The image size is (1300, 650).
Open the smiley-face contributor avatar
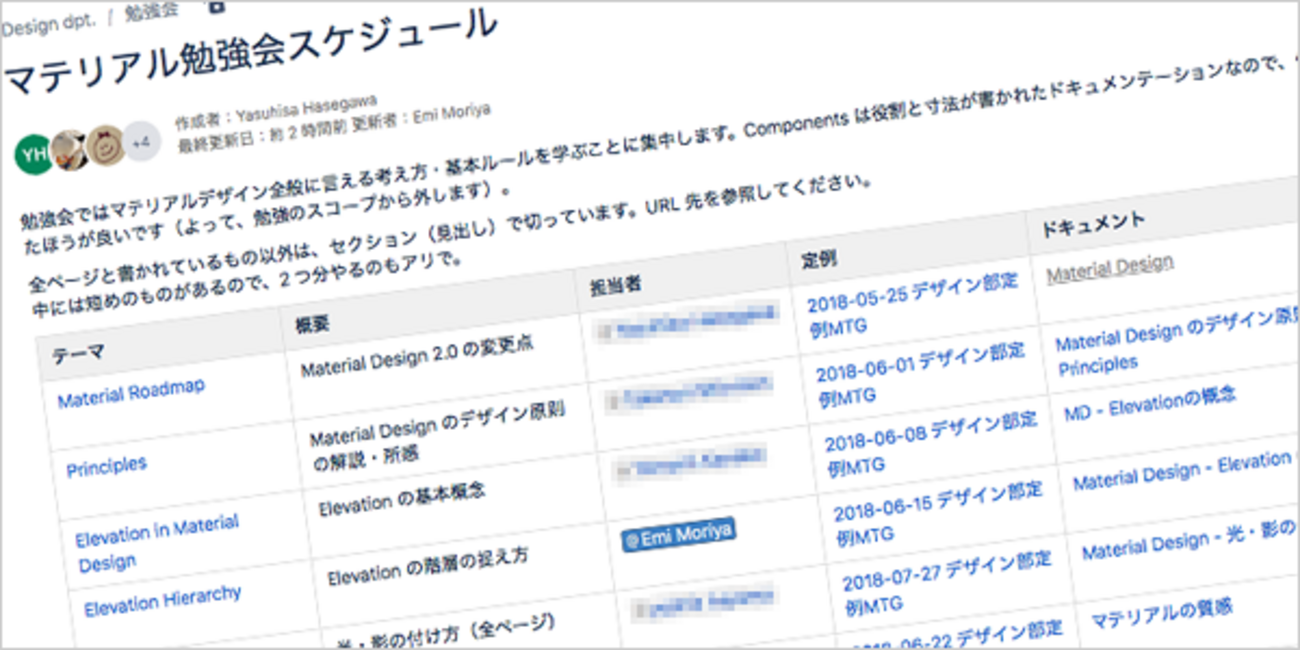coord(104,145)
